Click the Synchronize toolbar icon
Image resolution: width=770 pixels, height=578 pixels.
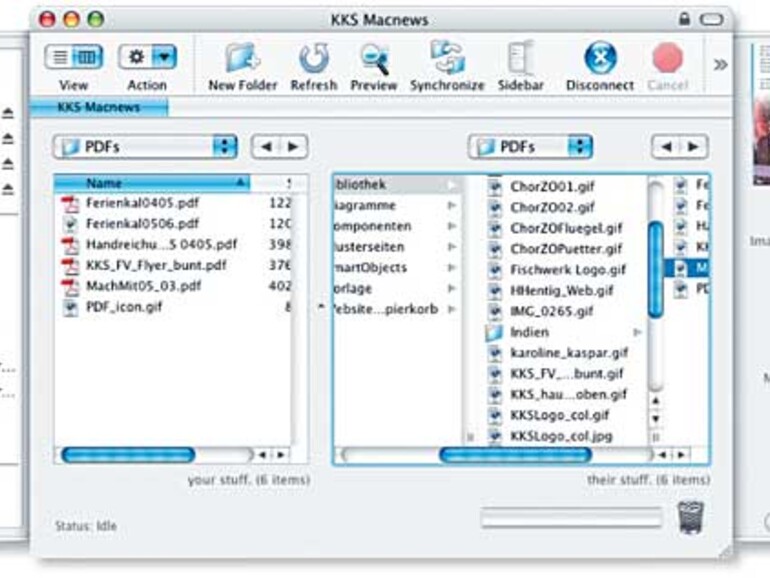(x=447, y=57)
